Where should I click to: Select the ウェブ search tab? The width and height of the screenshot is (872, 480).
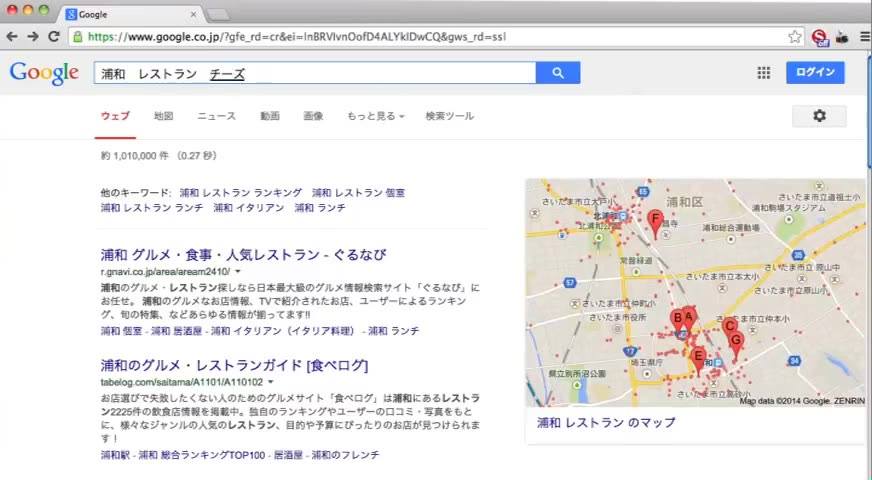(115, 116)
